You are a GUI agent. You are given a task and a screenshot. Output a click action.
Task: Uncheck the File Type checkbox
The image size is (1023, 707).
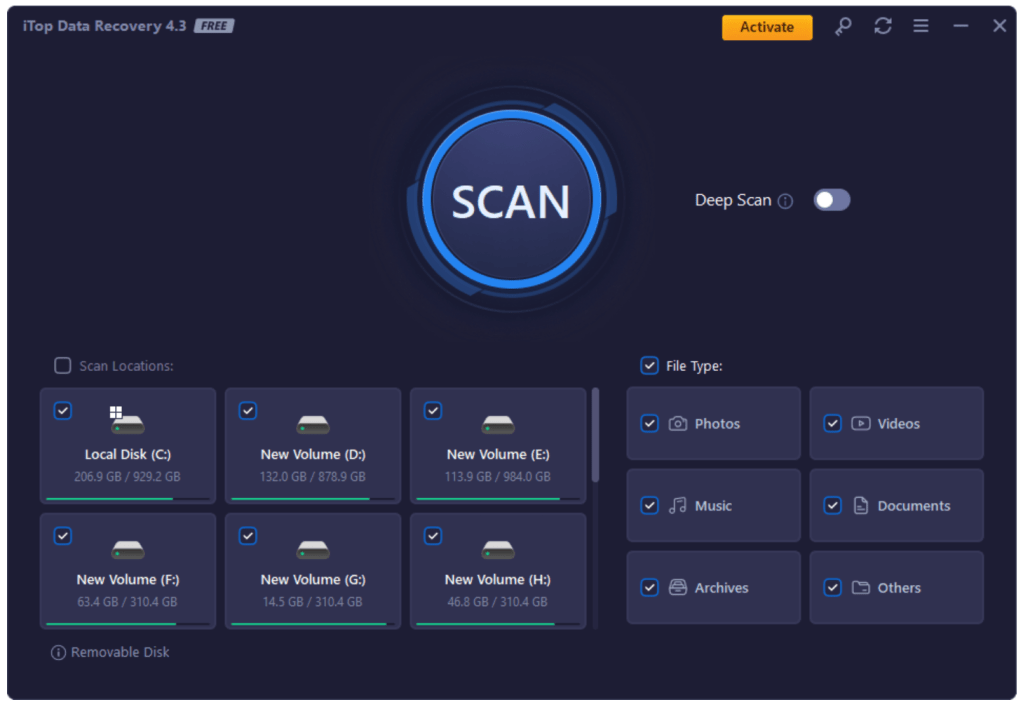pos(649,366)
